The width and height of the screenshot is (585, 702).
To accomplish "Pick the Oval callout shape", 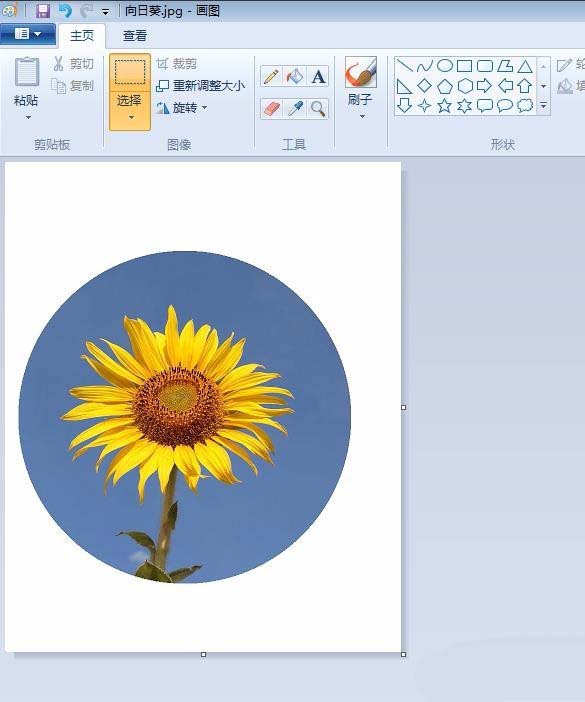I will coord(505,106).
